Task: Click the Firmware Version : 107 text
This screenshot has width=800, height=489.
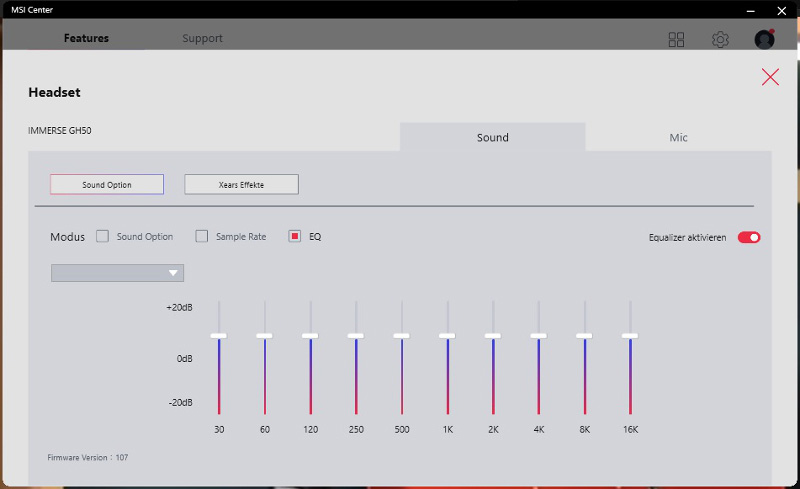Action: 88,457
